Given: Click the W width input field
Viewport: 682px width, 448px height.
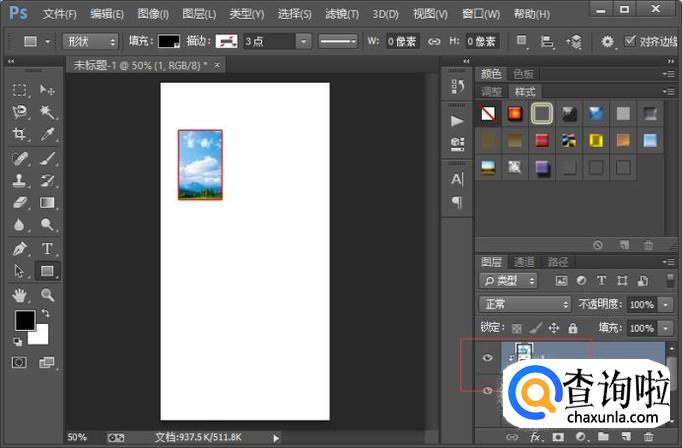Looking at the screenshot, I should point(401,42).
